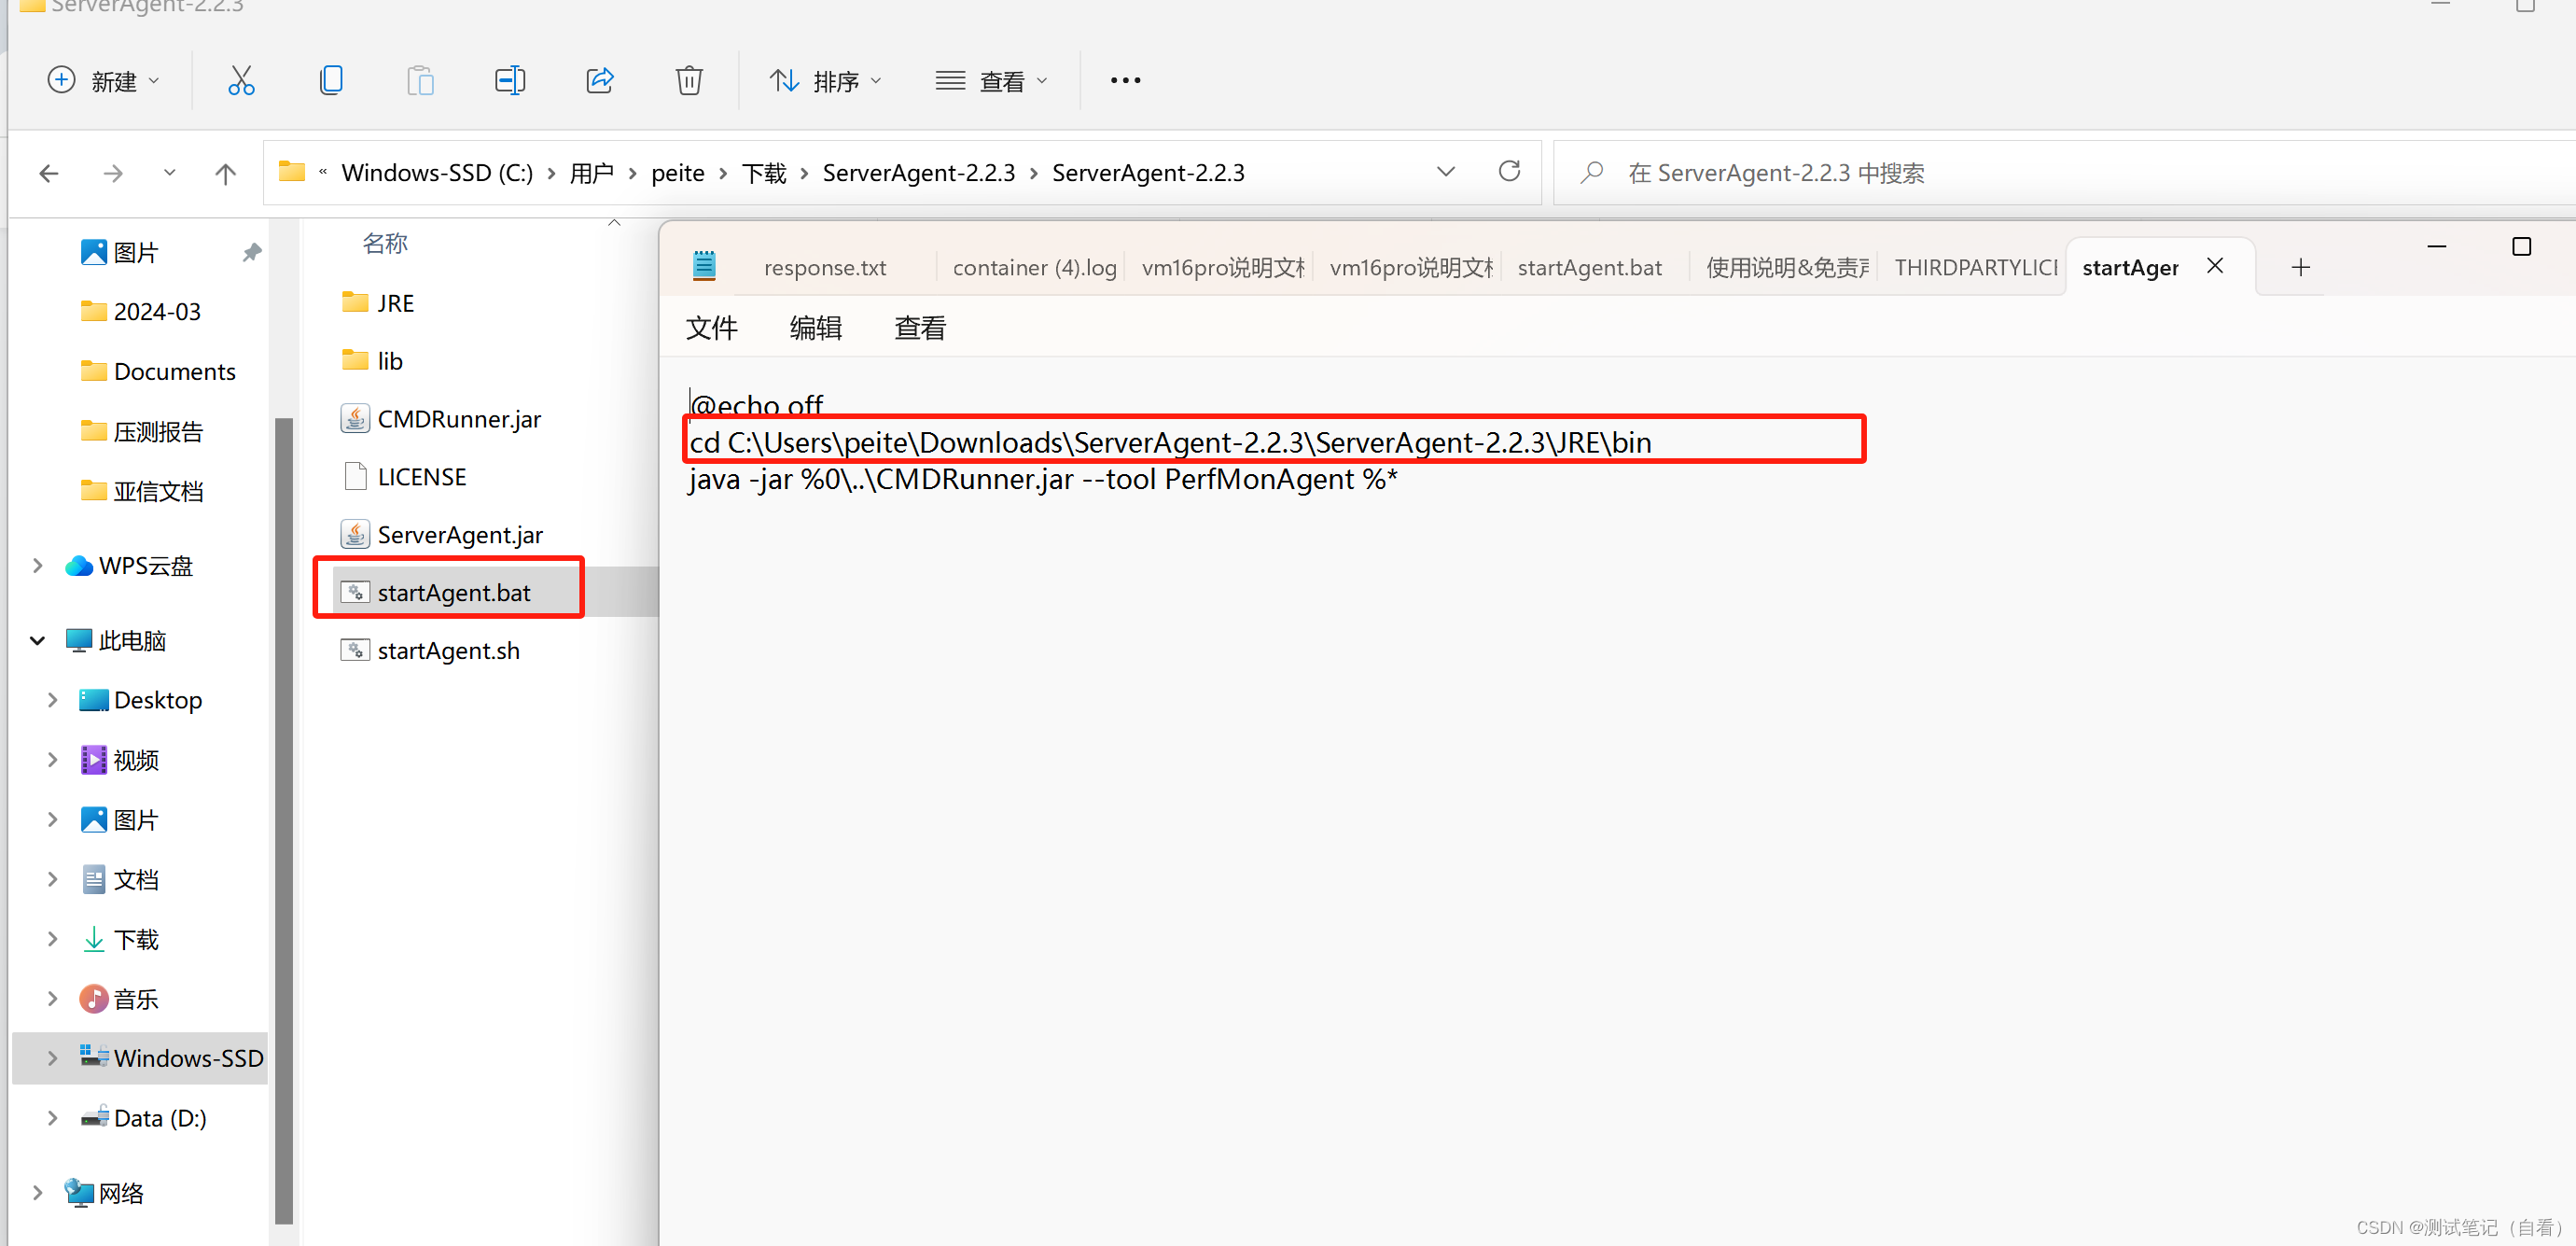Click the @echo off line

point(757,405)
